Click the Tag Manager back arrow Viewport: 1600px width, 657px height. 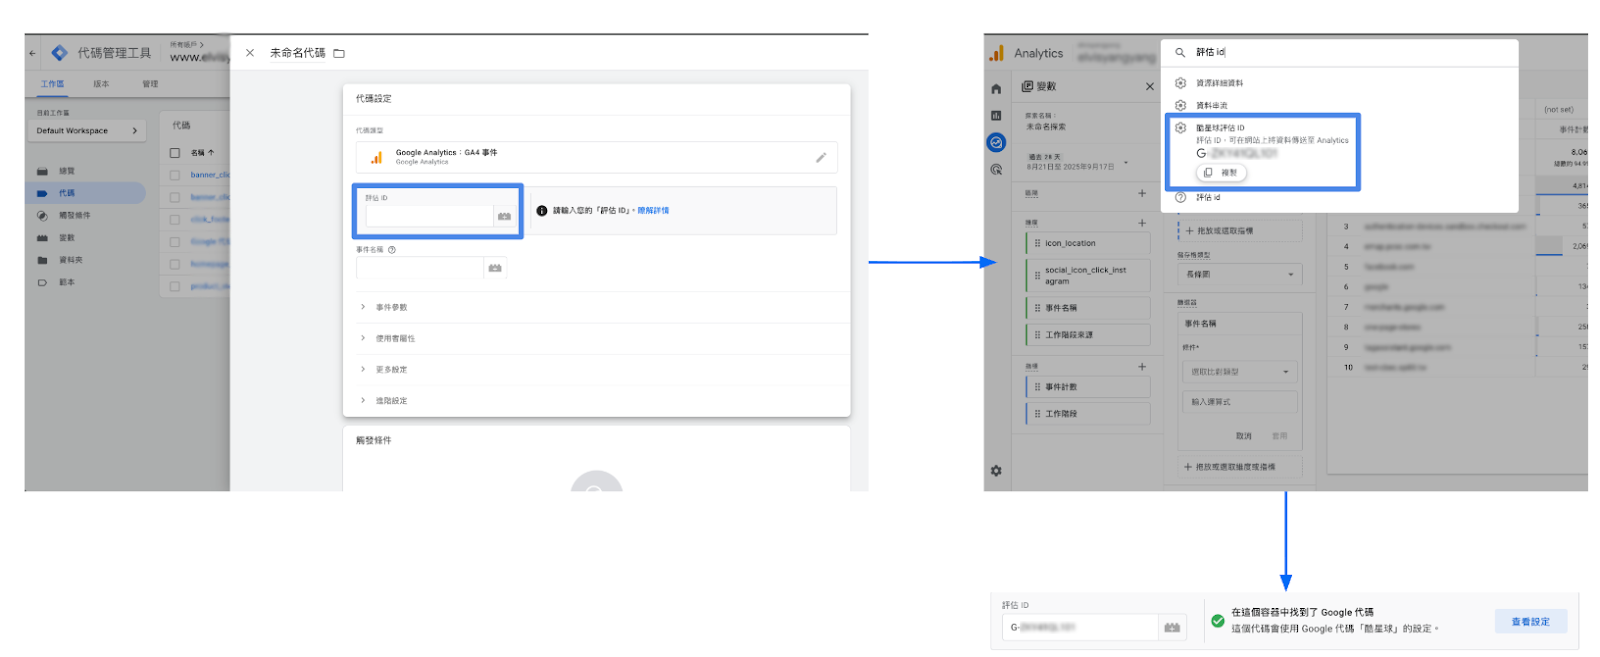[x=32, y=53]
